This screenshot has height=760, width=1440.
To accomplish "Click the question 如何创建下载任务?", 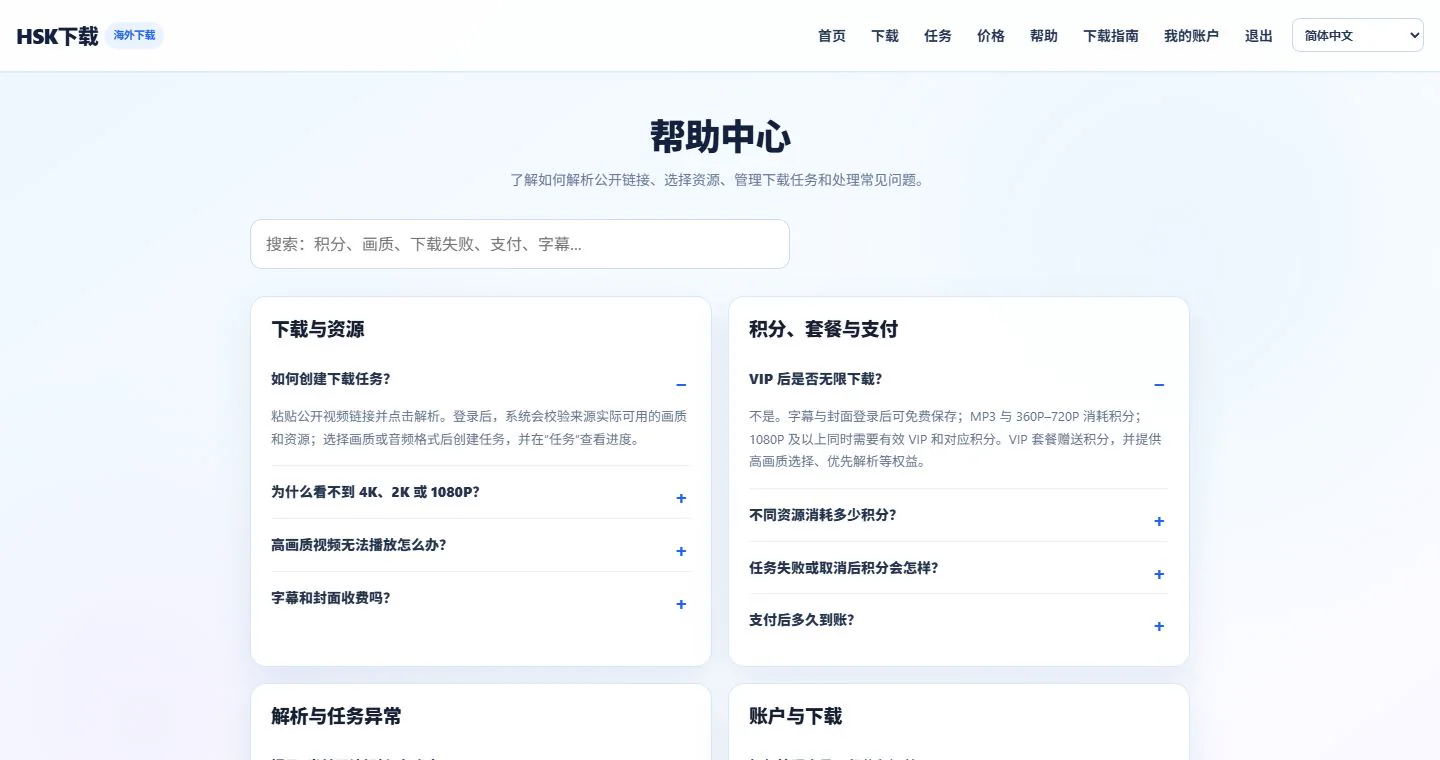I will coord(331,379).
